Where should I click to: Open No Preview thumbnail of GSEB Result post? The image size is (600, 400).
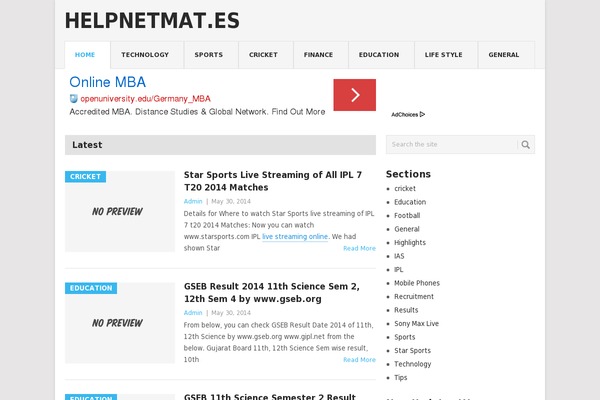point(120,323)
